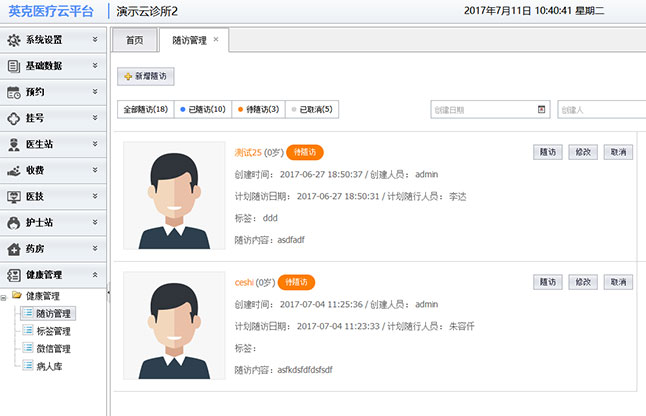
Task: Click the calendar icon in 创建日期 field
Action: (542, 109)
